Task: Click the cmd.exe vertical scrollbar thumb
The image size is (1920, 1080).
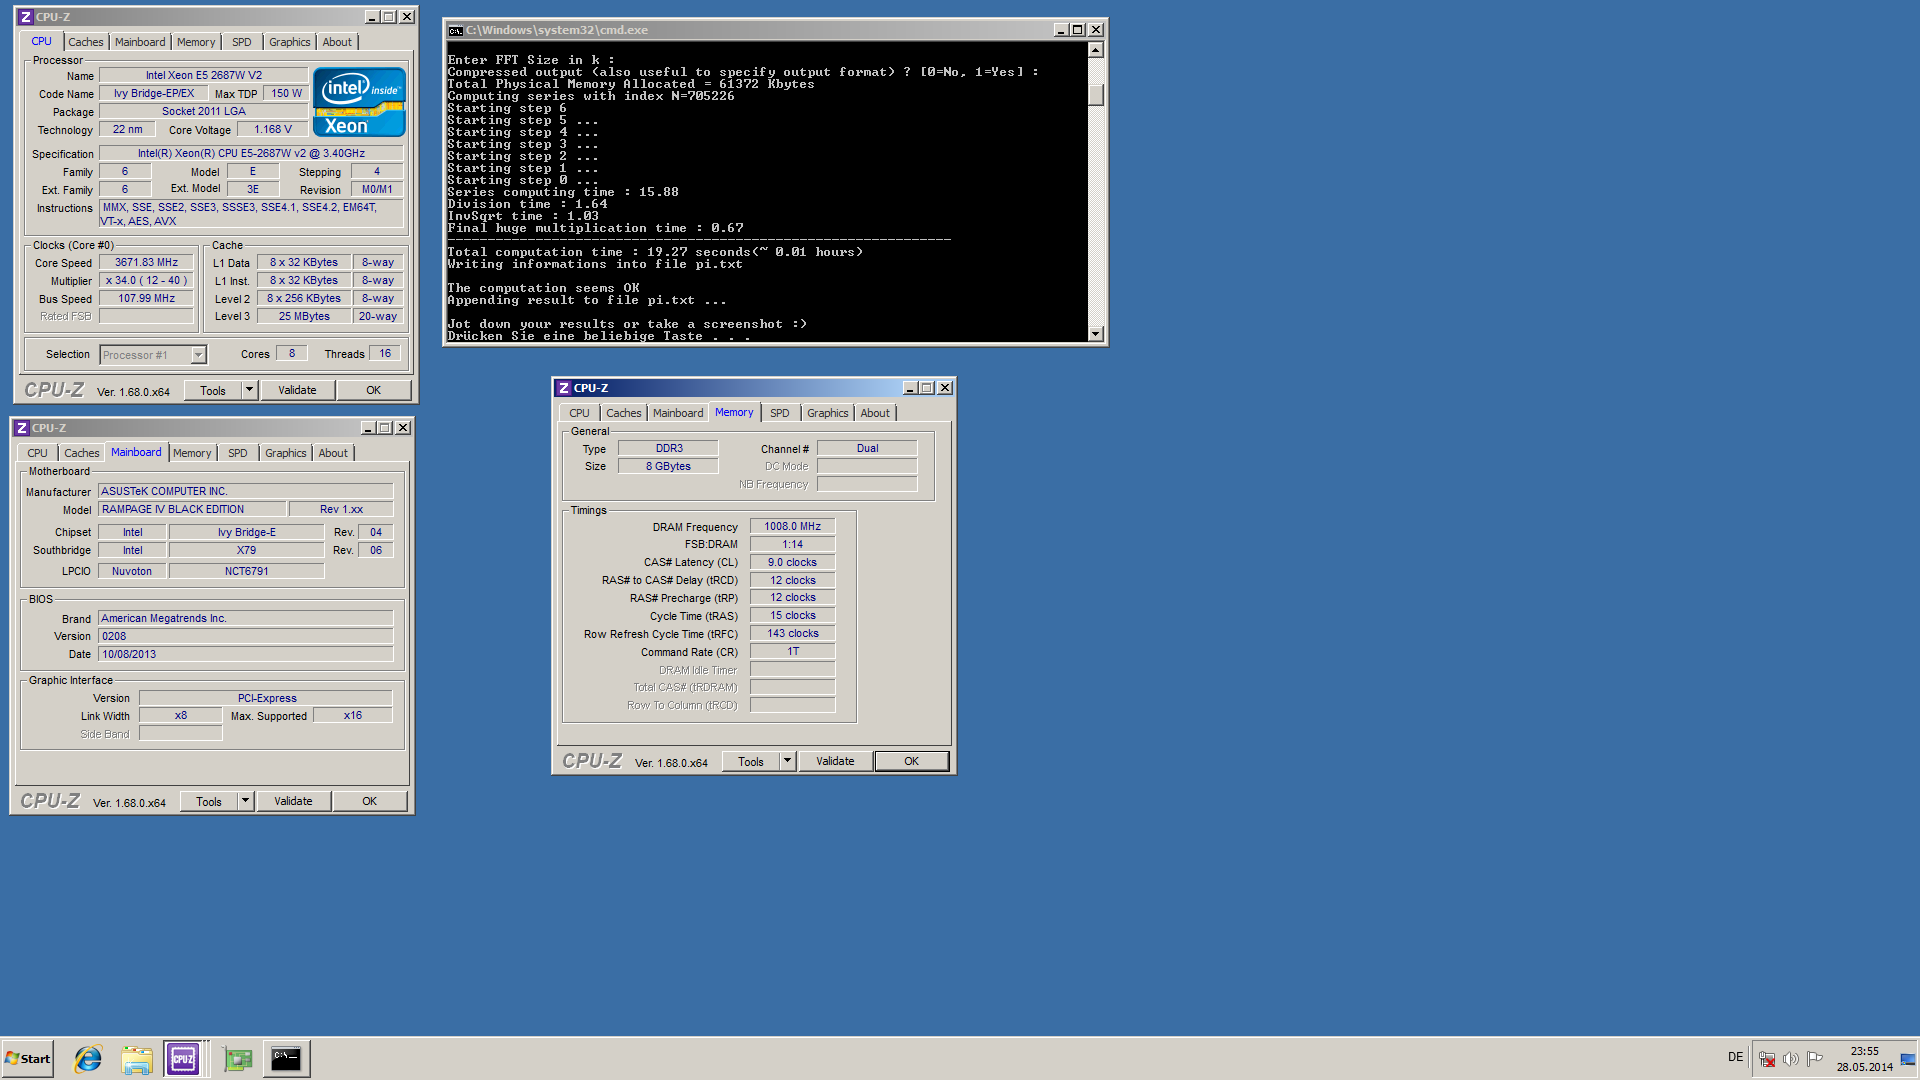Action: [x=1096, y=94]
